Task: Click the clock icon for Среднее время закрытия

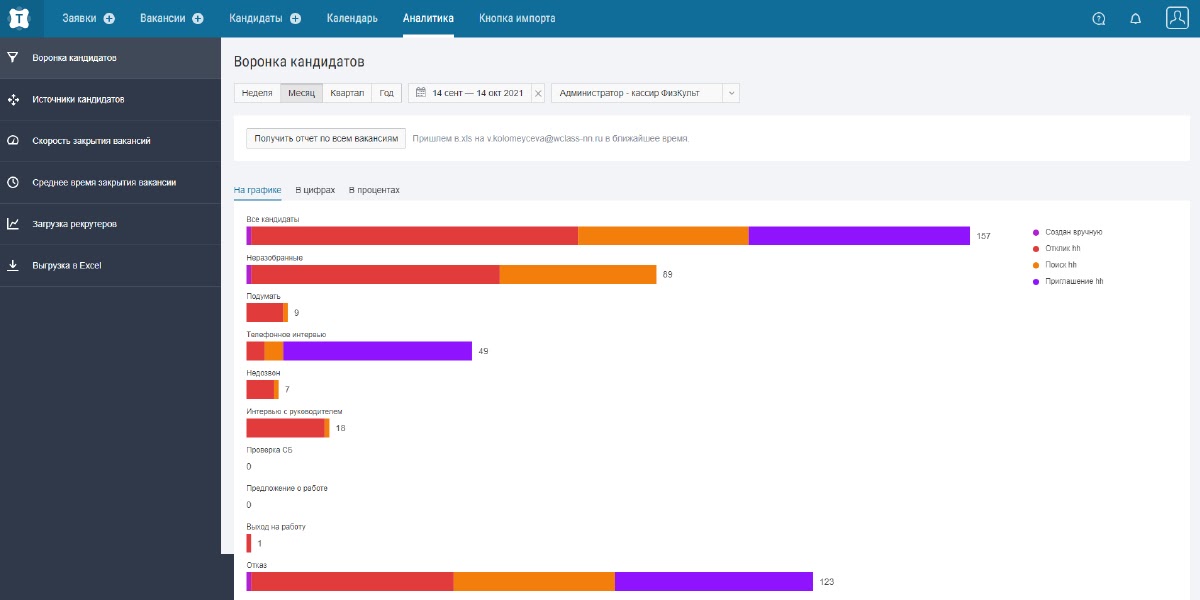Action: click(x=13, y=182)
